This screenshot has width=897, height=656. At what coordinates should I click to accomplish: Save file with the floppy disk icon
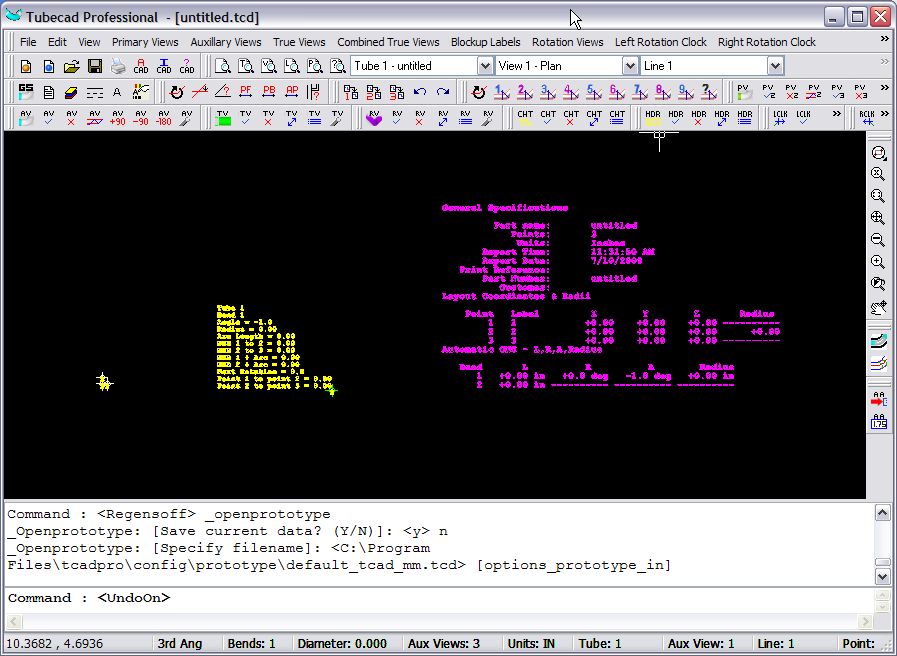[x=95, y=66]
